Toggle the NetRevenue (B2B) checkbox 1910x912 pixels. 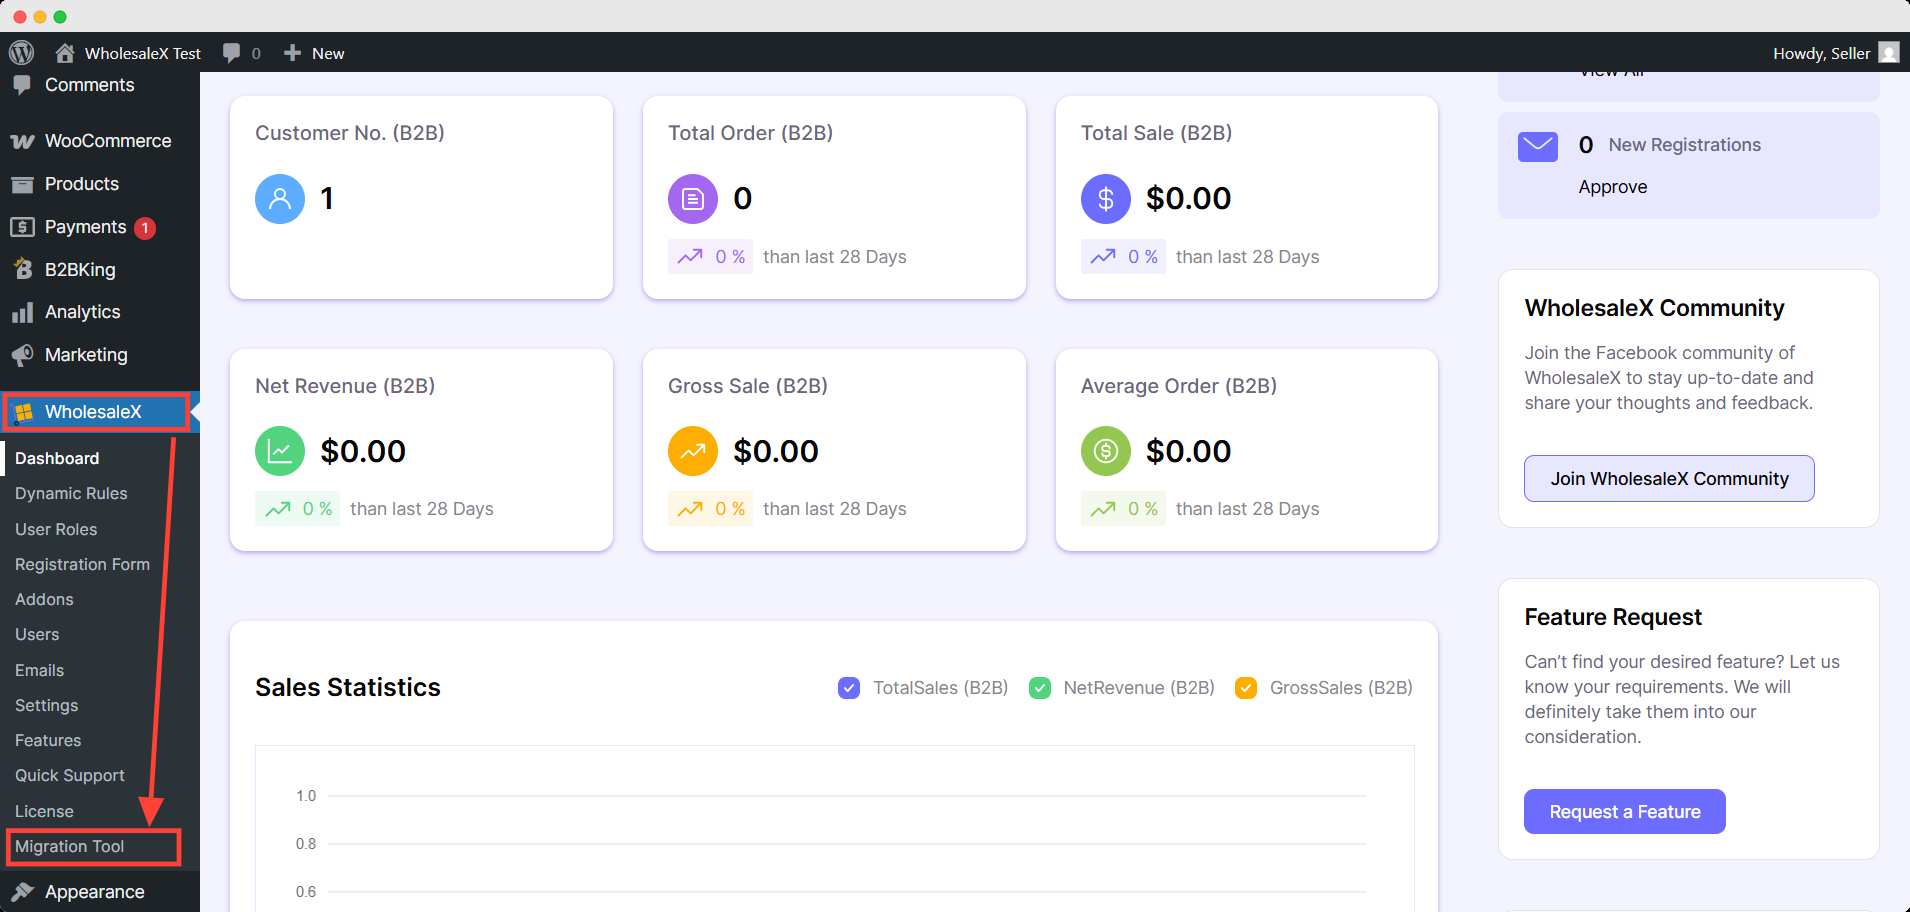click(x=1040, y=688)
